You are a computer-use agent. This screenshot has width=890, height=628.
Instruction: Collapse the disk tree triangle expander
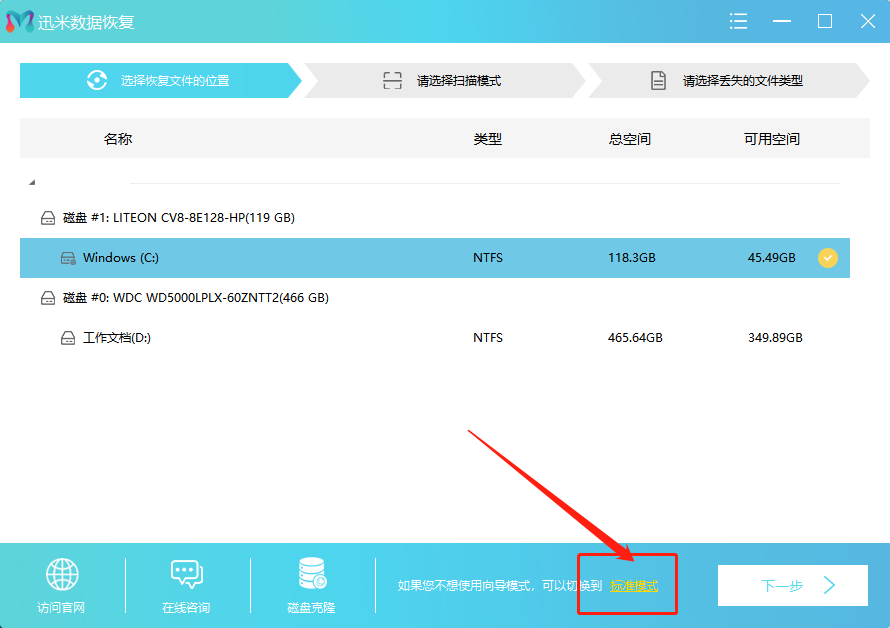pyautogui.click(x=31, y=183)
